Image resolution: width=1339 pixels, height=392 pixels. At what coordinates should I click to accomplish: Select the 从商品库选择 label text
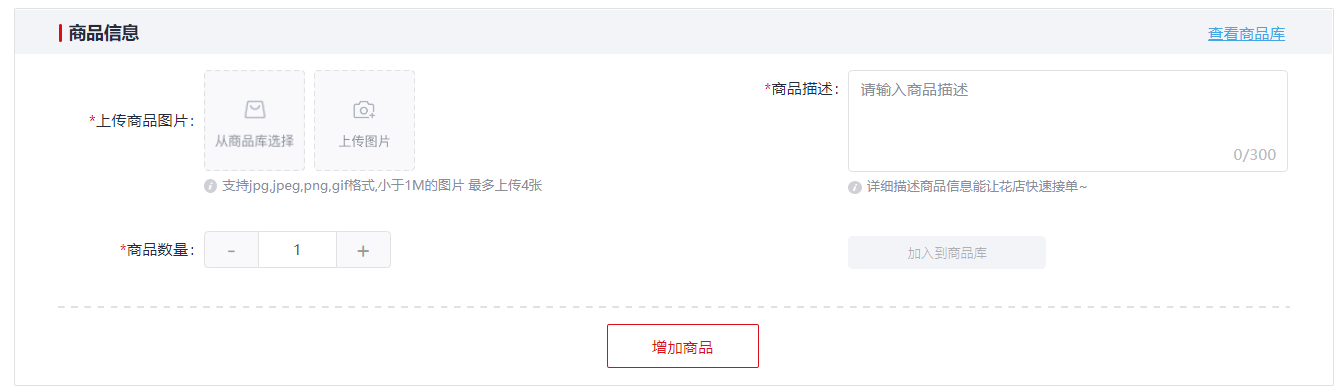click(254, 141)
